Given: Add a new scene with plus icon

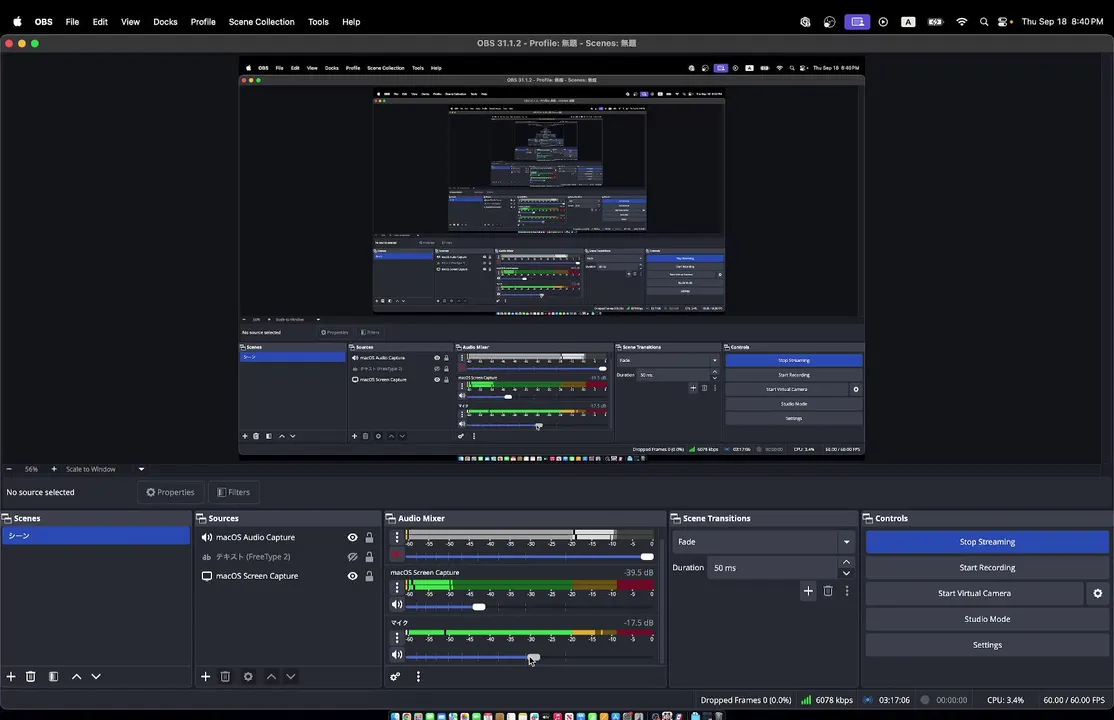Looking at the screenshot, I should tap(11, 677).
